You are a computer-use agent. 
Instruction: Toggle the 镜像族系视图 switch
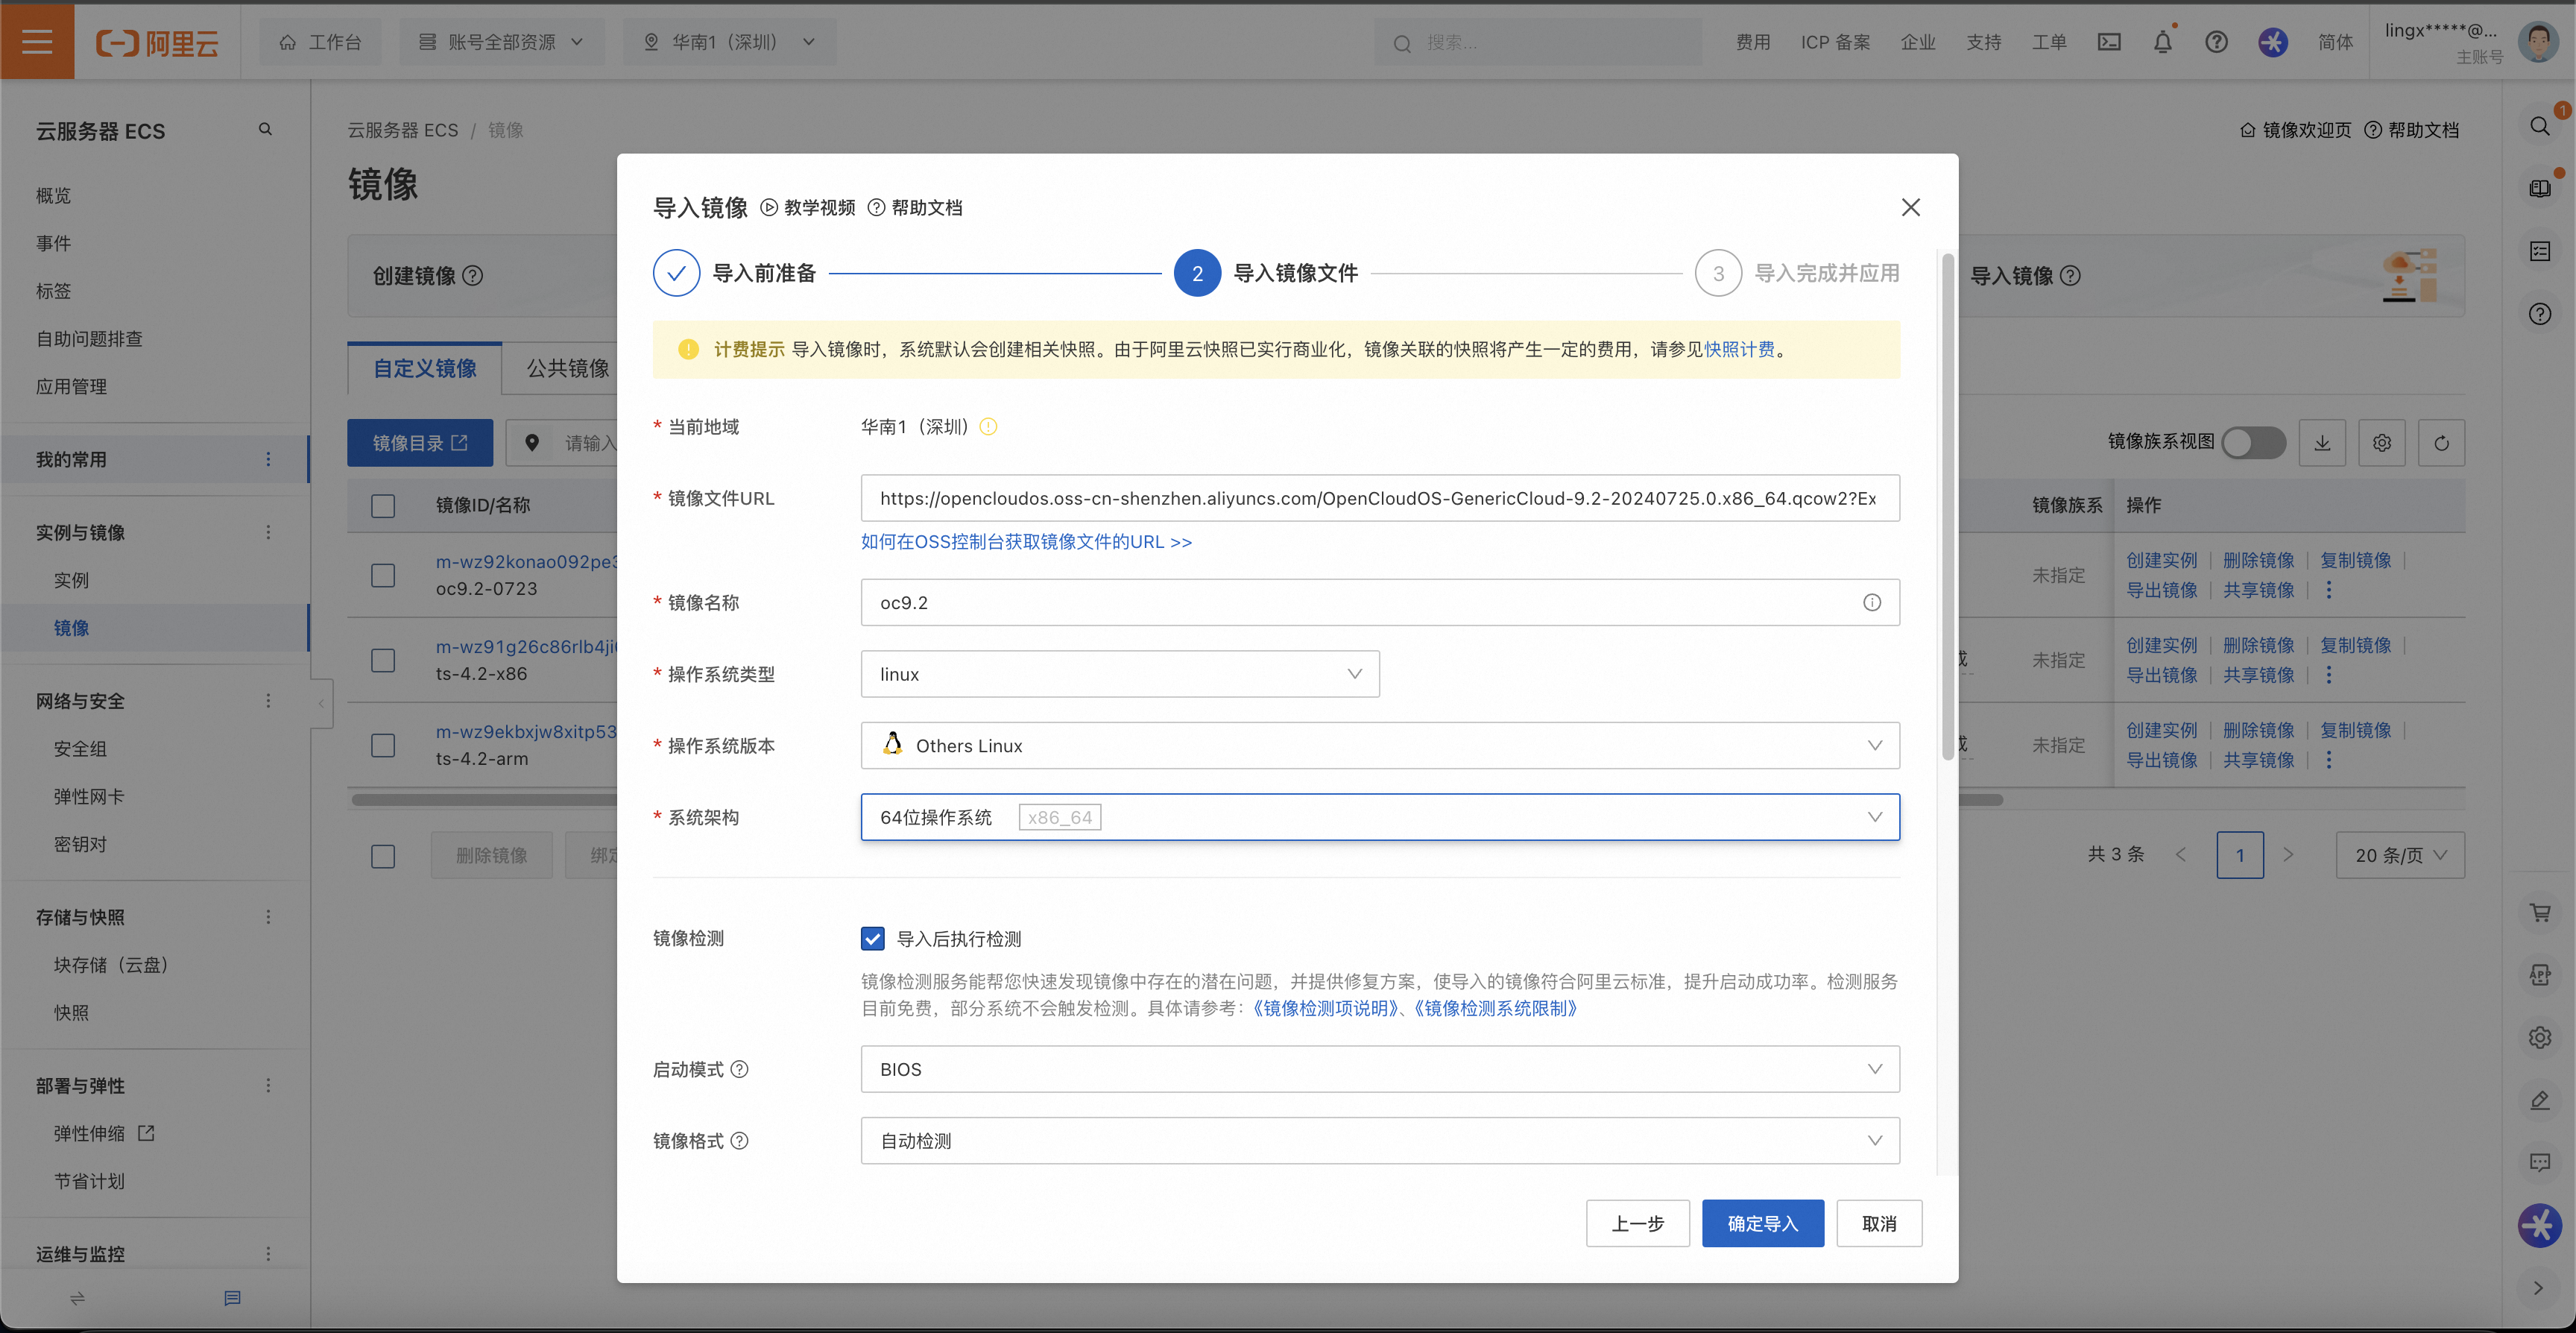(2253, 442)
